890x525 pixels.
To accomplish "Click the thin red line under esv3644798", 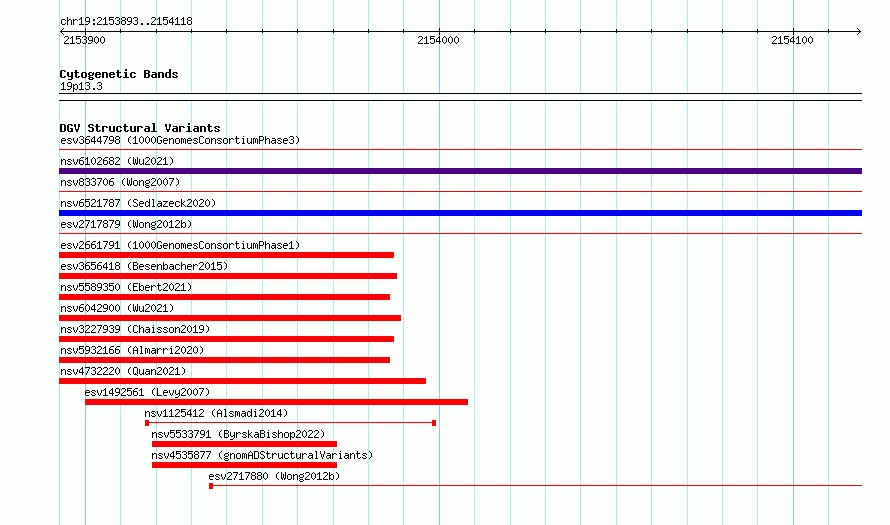I will coord(460,150).
